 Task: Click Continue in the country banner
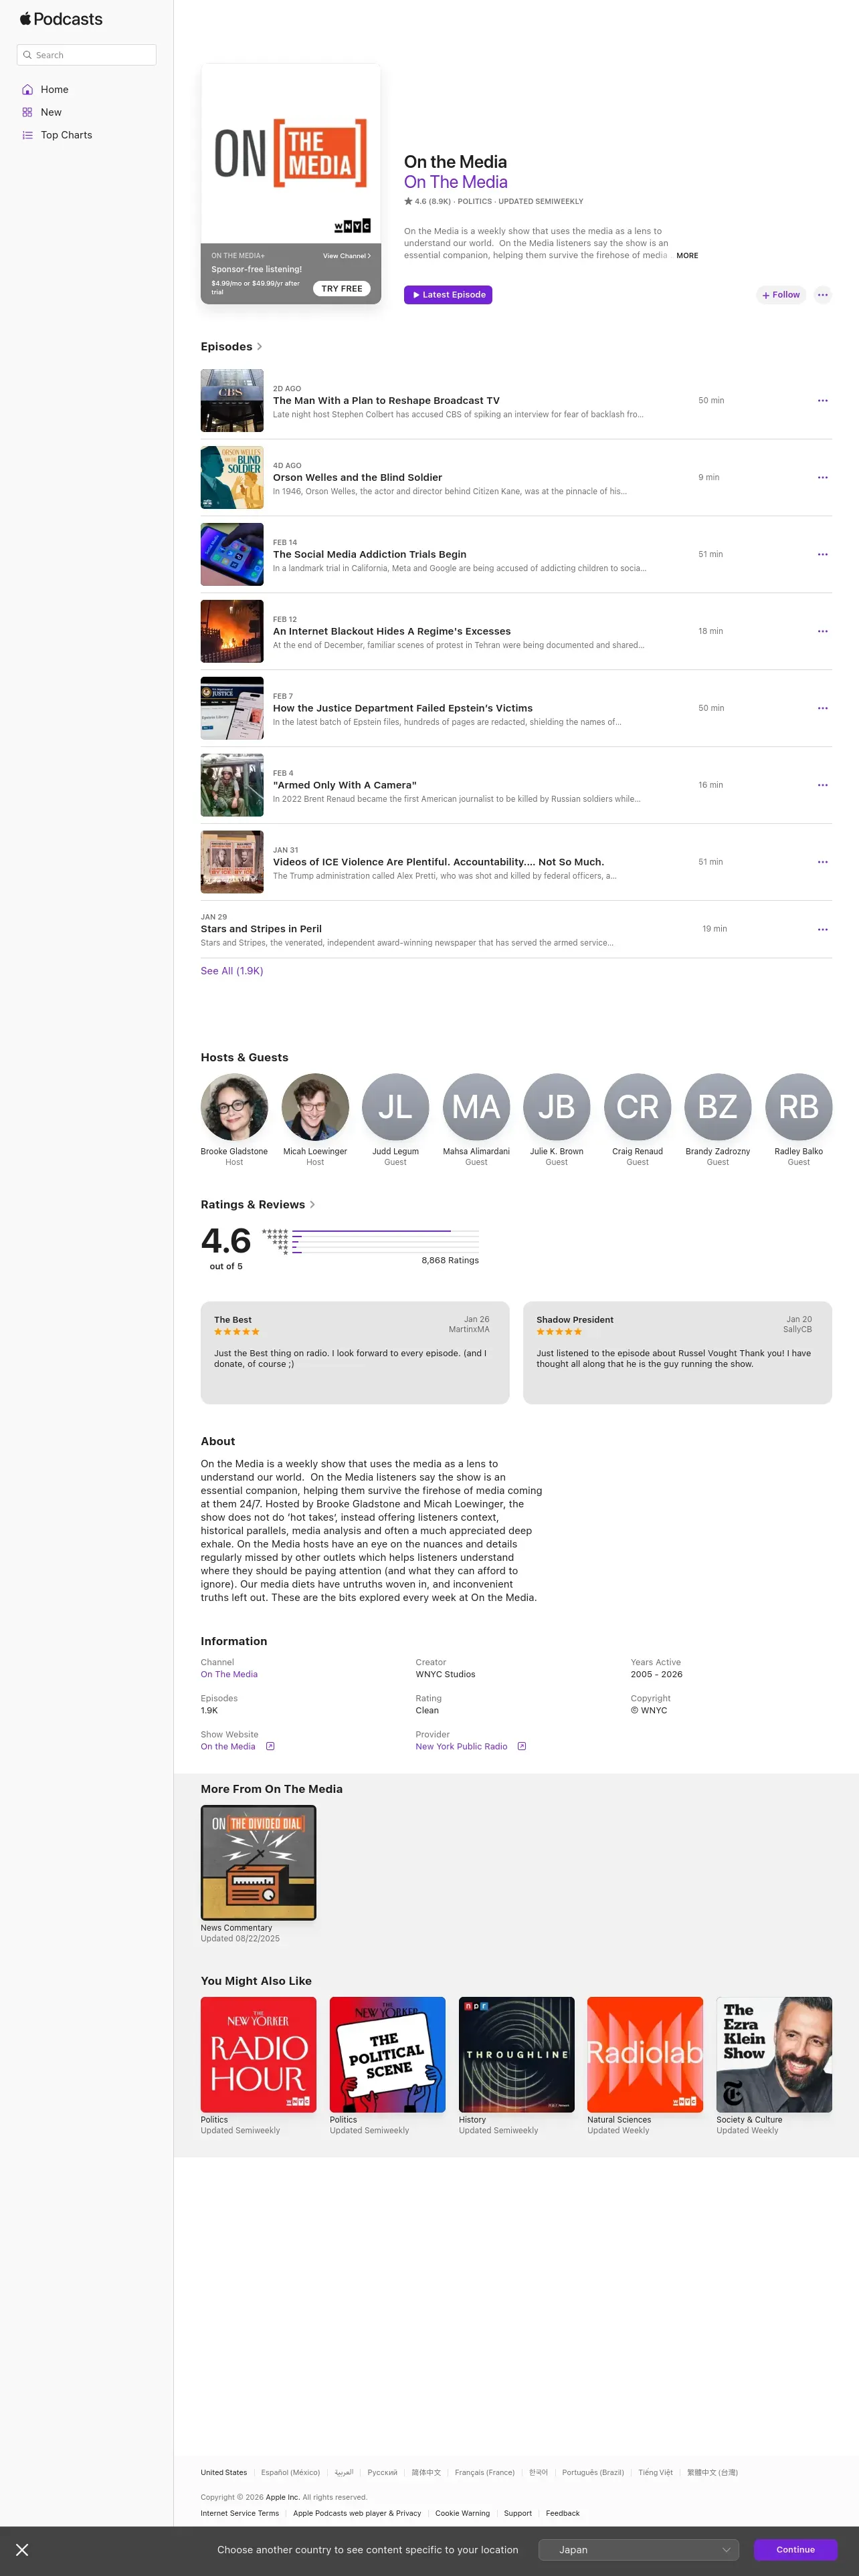point(795,2550)
